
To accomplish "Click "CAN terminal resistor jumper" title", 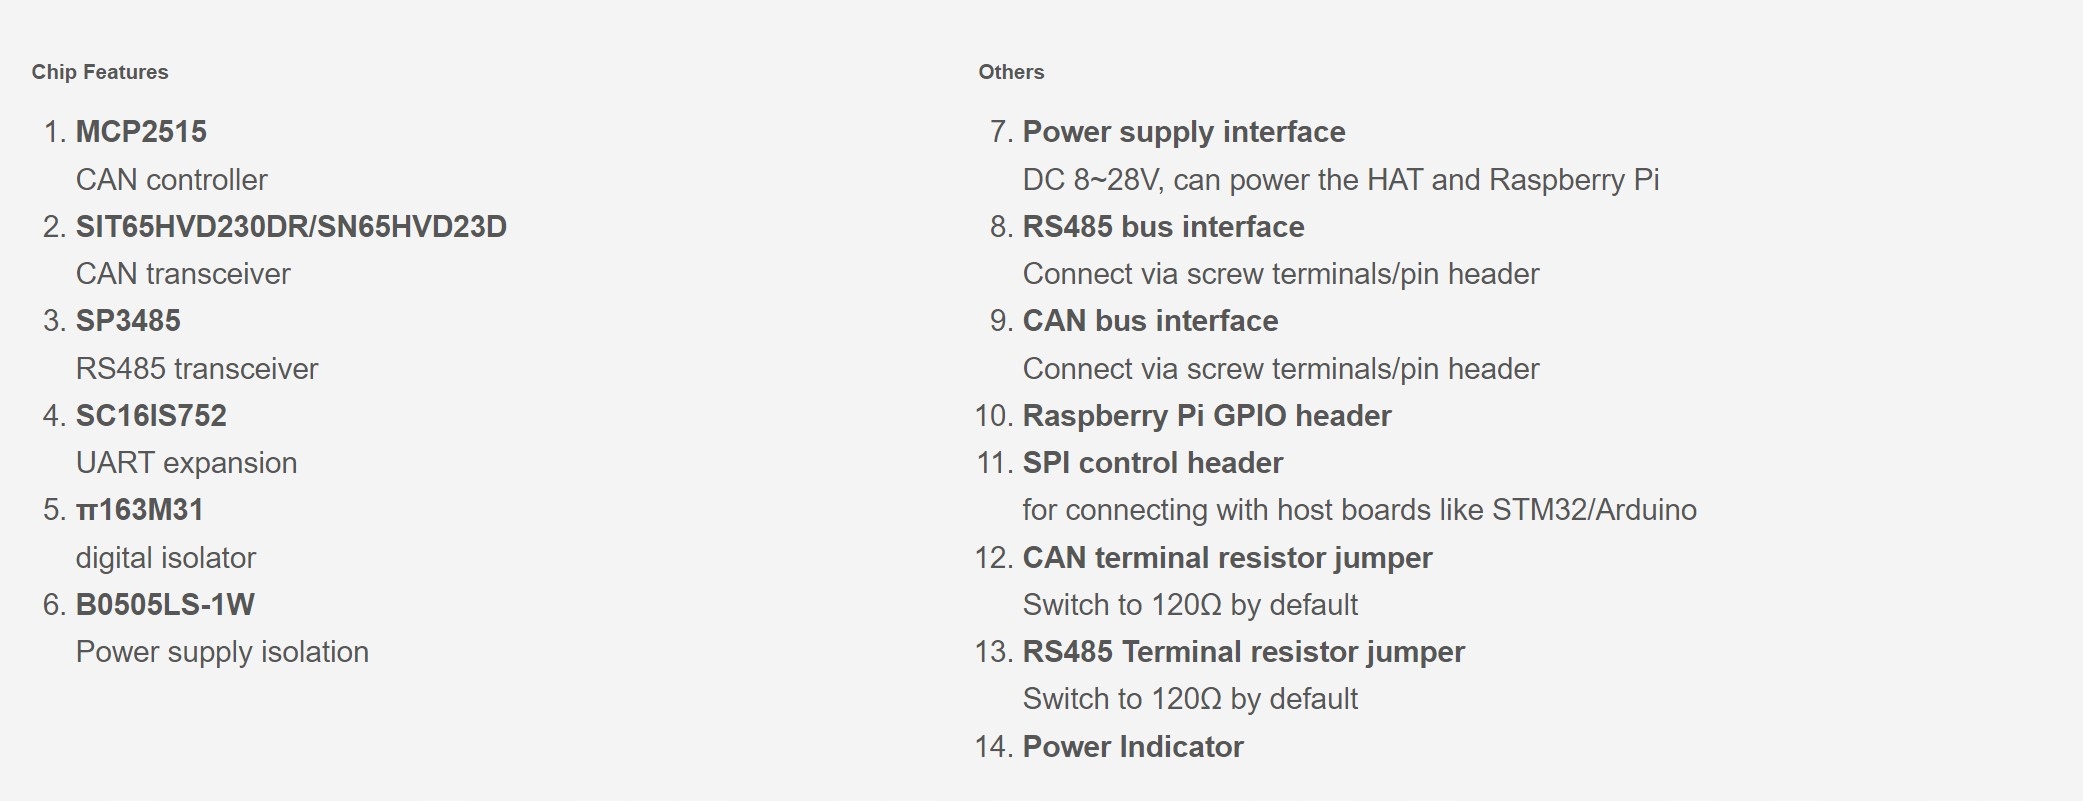I will (1227, 558).
